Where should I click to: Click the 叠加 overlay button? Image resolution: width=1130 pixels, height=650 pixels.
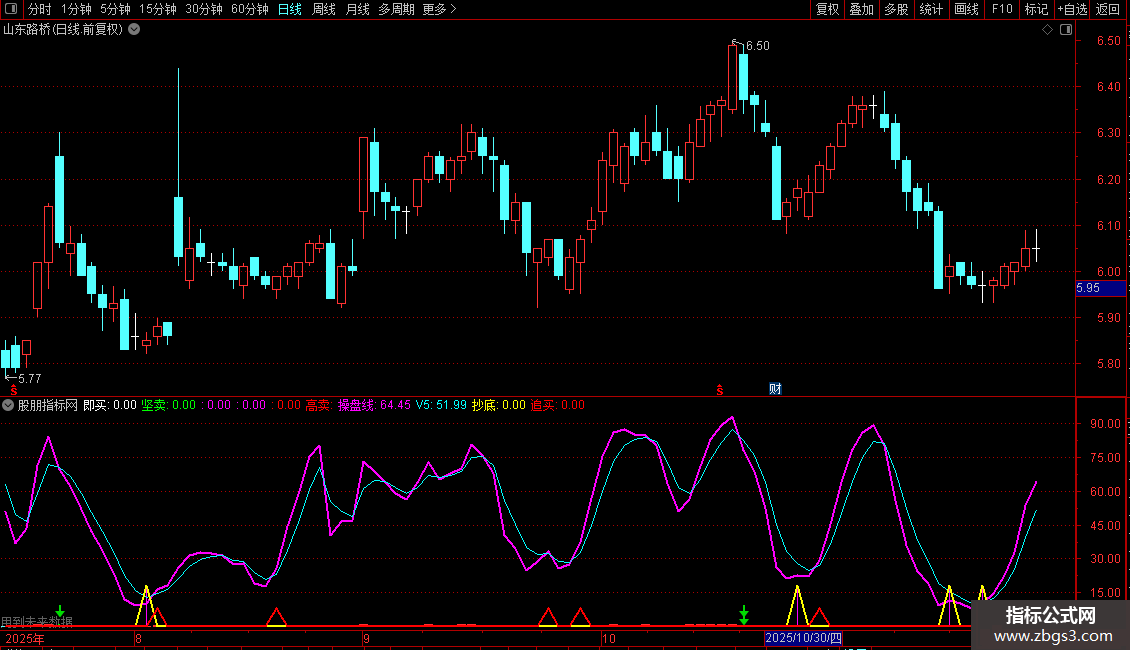click(862, 9)
